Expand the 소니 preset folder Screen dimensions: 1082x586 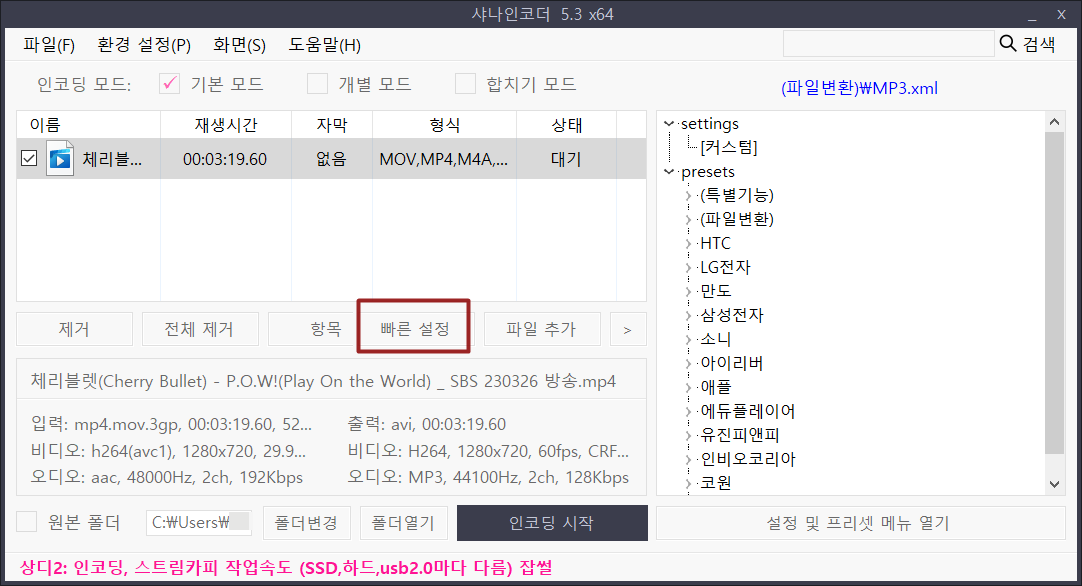689,340
